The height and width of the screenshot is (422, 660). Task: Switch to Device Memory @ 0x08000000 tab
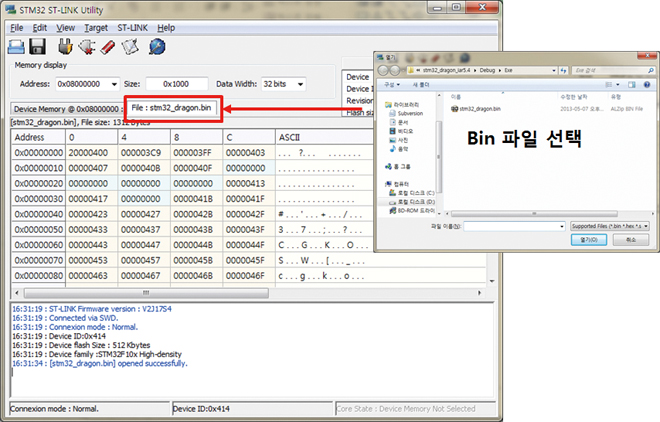click(67, 109)
